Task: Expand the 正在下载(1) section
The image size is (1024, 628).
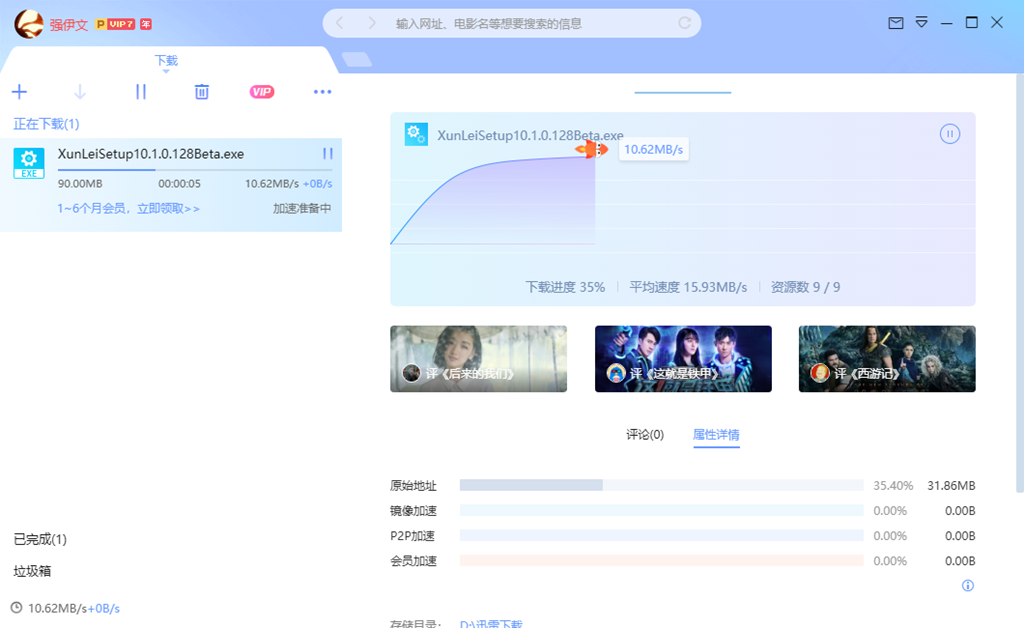Action: (46, 124)
